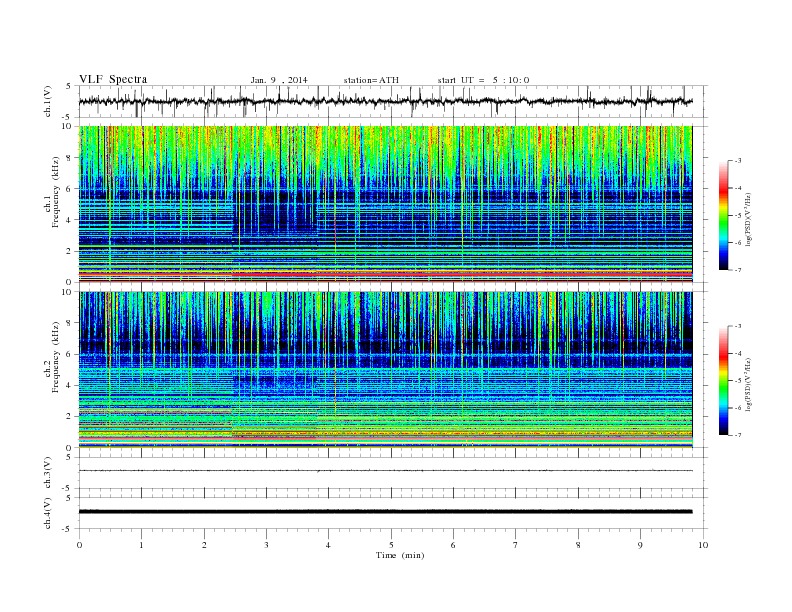Screen dimensions: 792x612
Task: Click the "8" kHz tick on ch.2 frequency axis
Action: [x=69, y=323]
